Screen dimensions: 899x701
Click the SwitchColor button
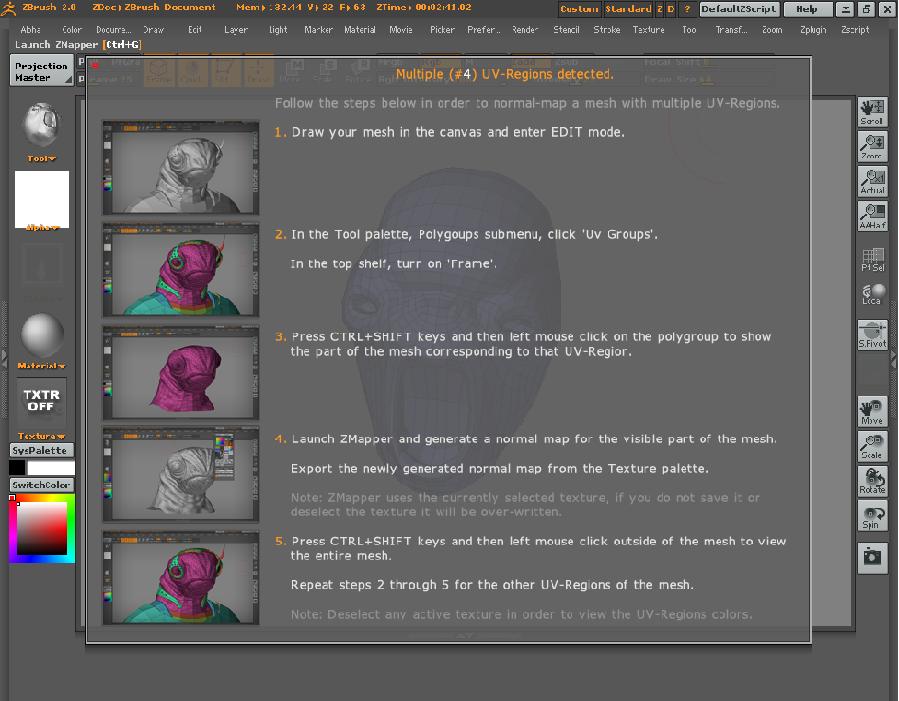coord(41,485)
